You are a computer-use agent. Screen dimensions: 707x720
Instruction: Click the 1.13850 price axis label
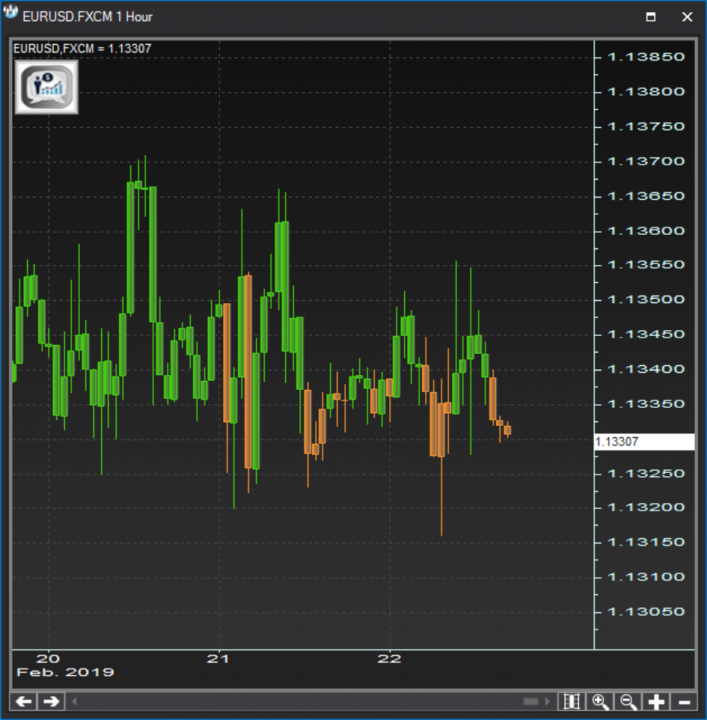(x=646, y=57)
